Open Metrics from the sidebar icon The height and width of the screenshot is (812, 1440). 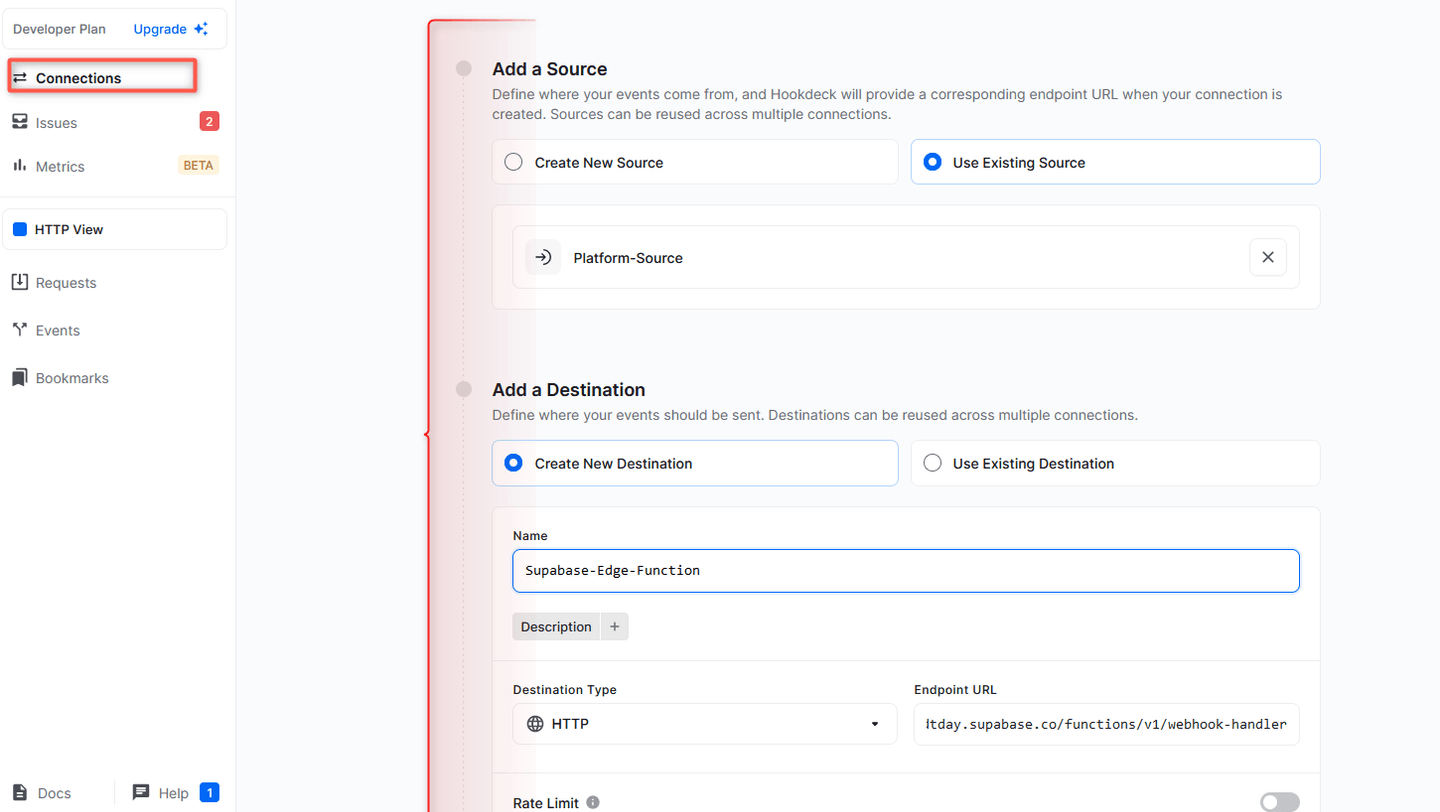point(21,166)
